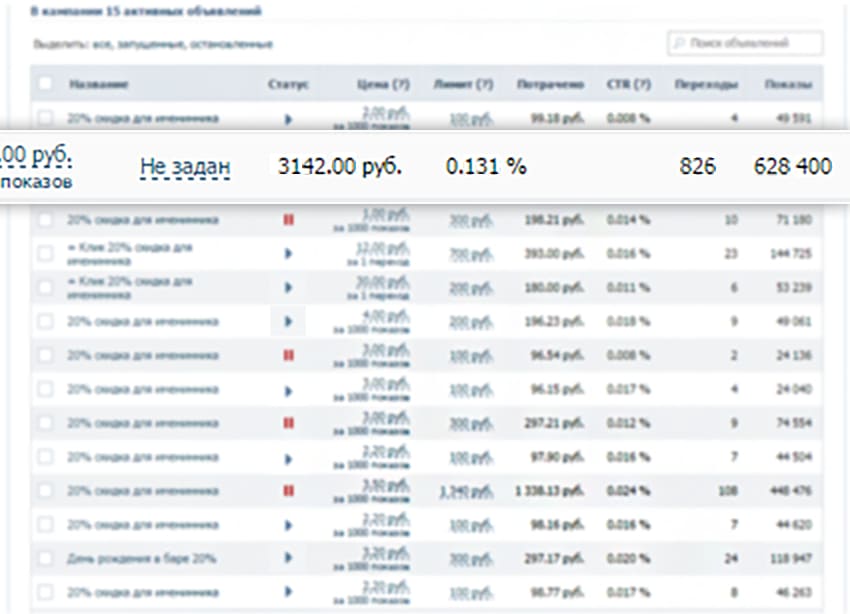Click the pause icon in the 297.21 руб. row
Screen dimensions: 850x614
click(x=288, y=422)
